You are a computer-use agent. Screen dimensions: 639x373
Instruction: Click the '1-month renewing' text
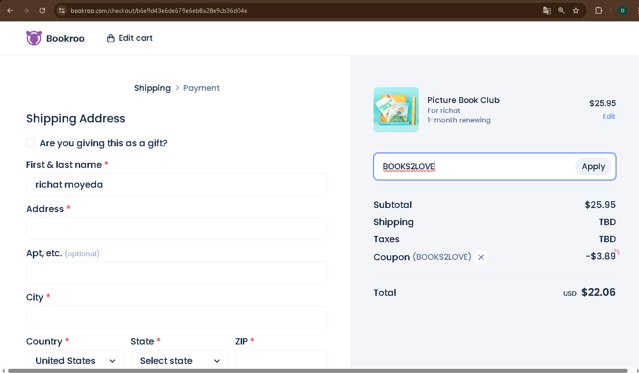click(x=459, y=120)
